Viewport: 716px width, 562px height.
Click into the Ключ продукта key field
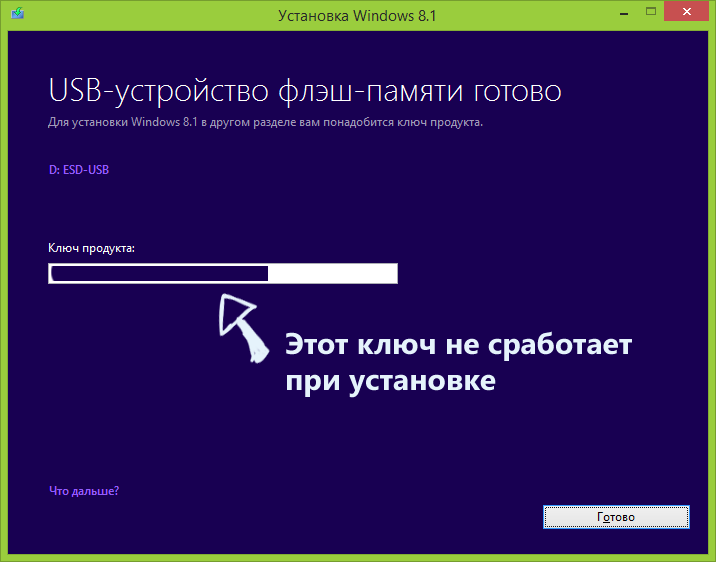[223, 273]
